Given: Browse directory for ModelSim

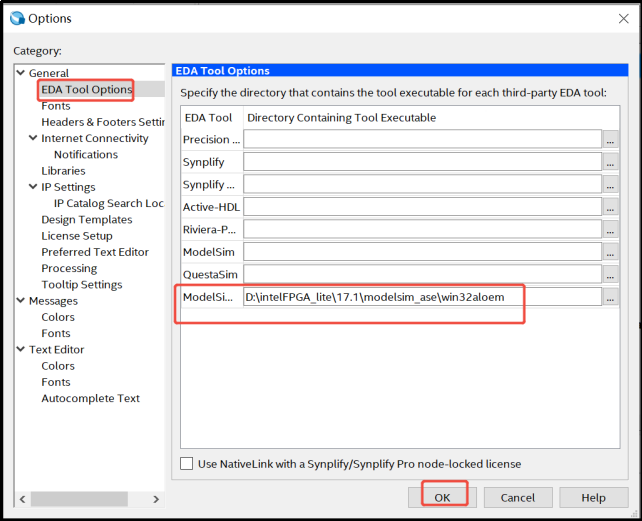Looking at the screenshot, I should point(610,252).
